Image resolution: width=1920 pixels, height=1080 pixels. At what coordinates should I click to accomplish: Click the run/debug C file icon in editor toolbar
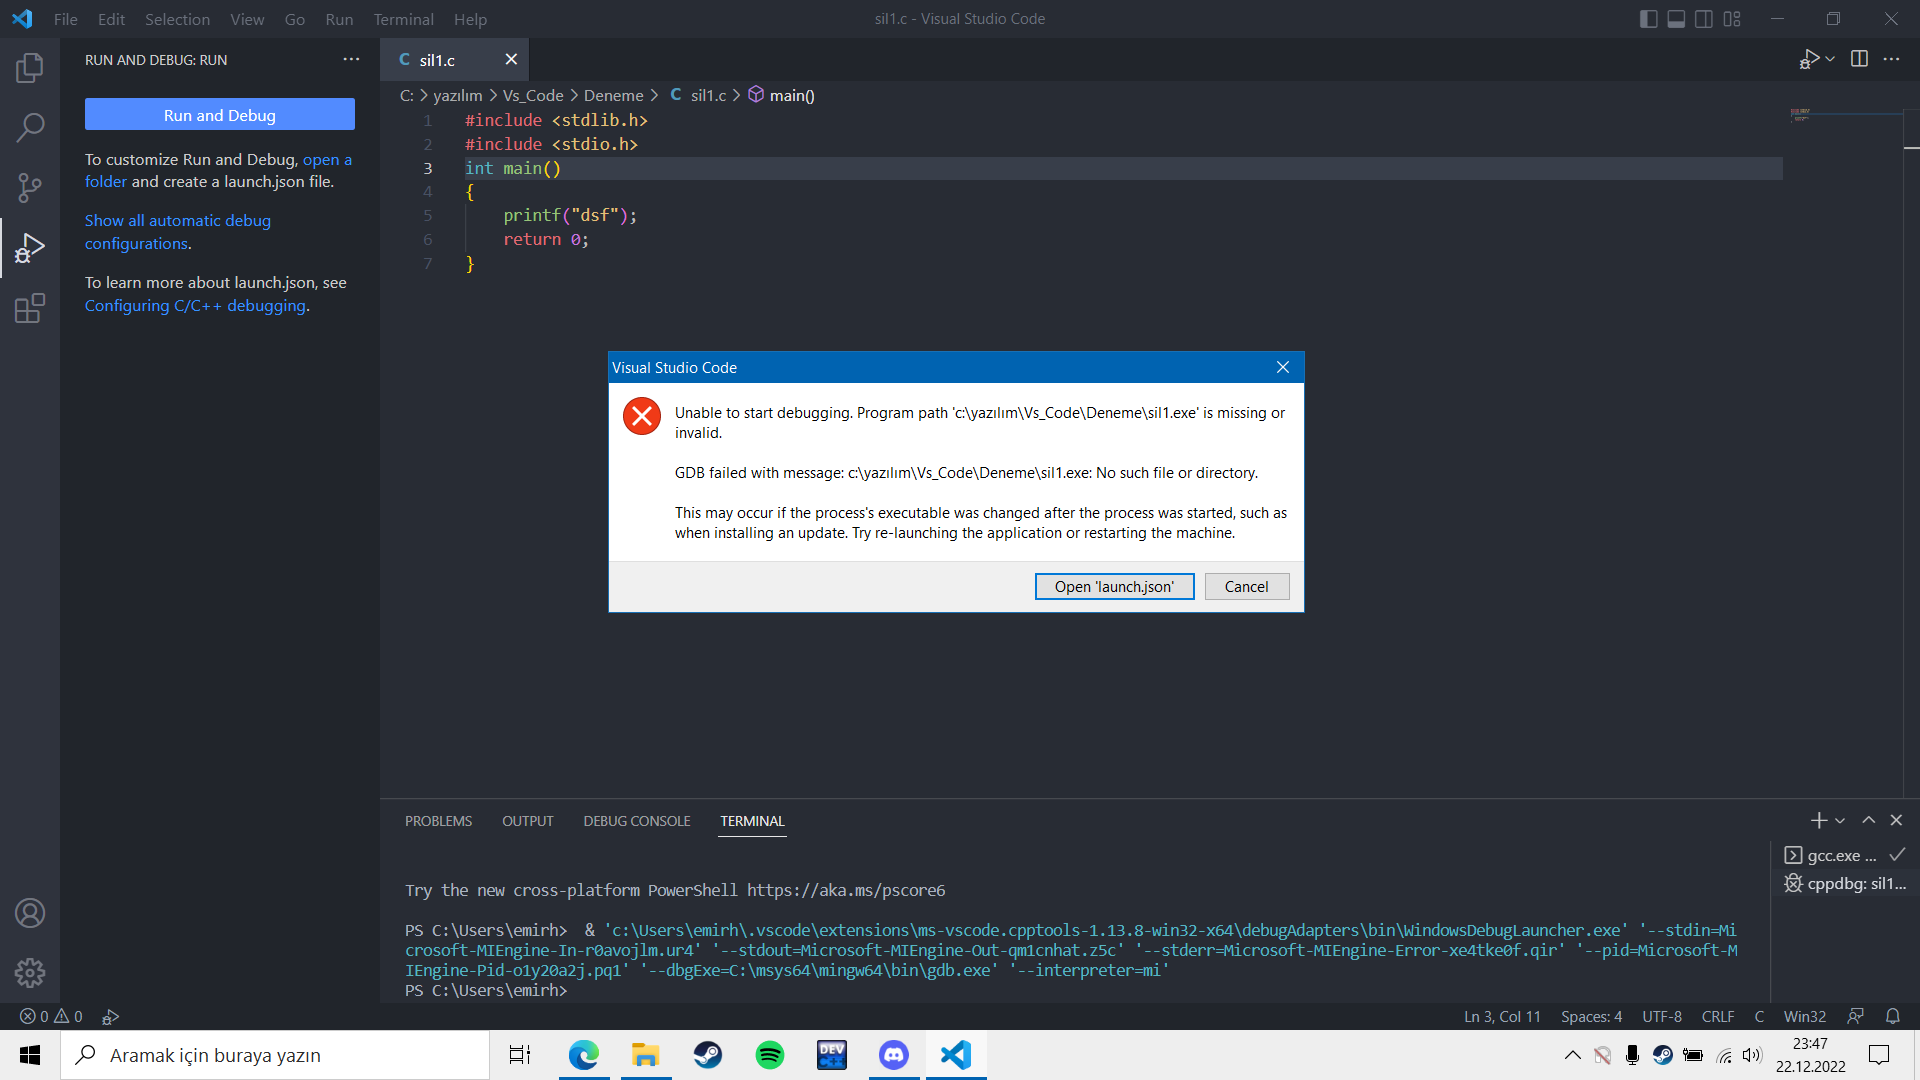click(x=1809, y=59)
